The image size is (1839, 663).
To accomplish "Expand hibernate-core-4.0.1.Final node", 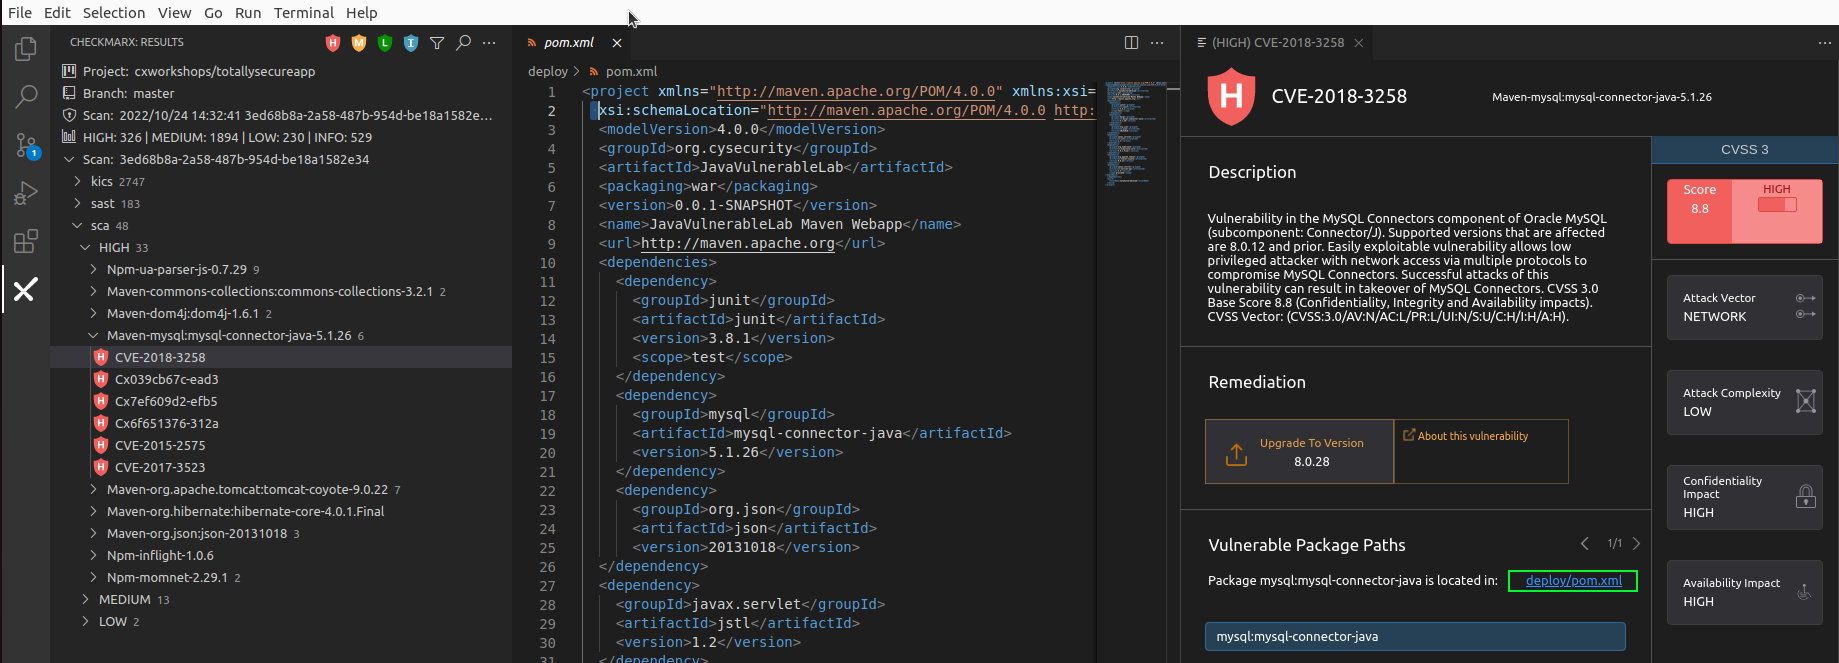I will point(93,511).
